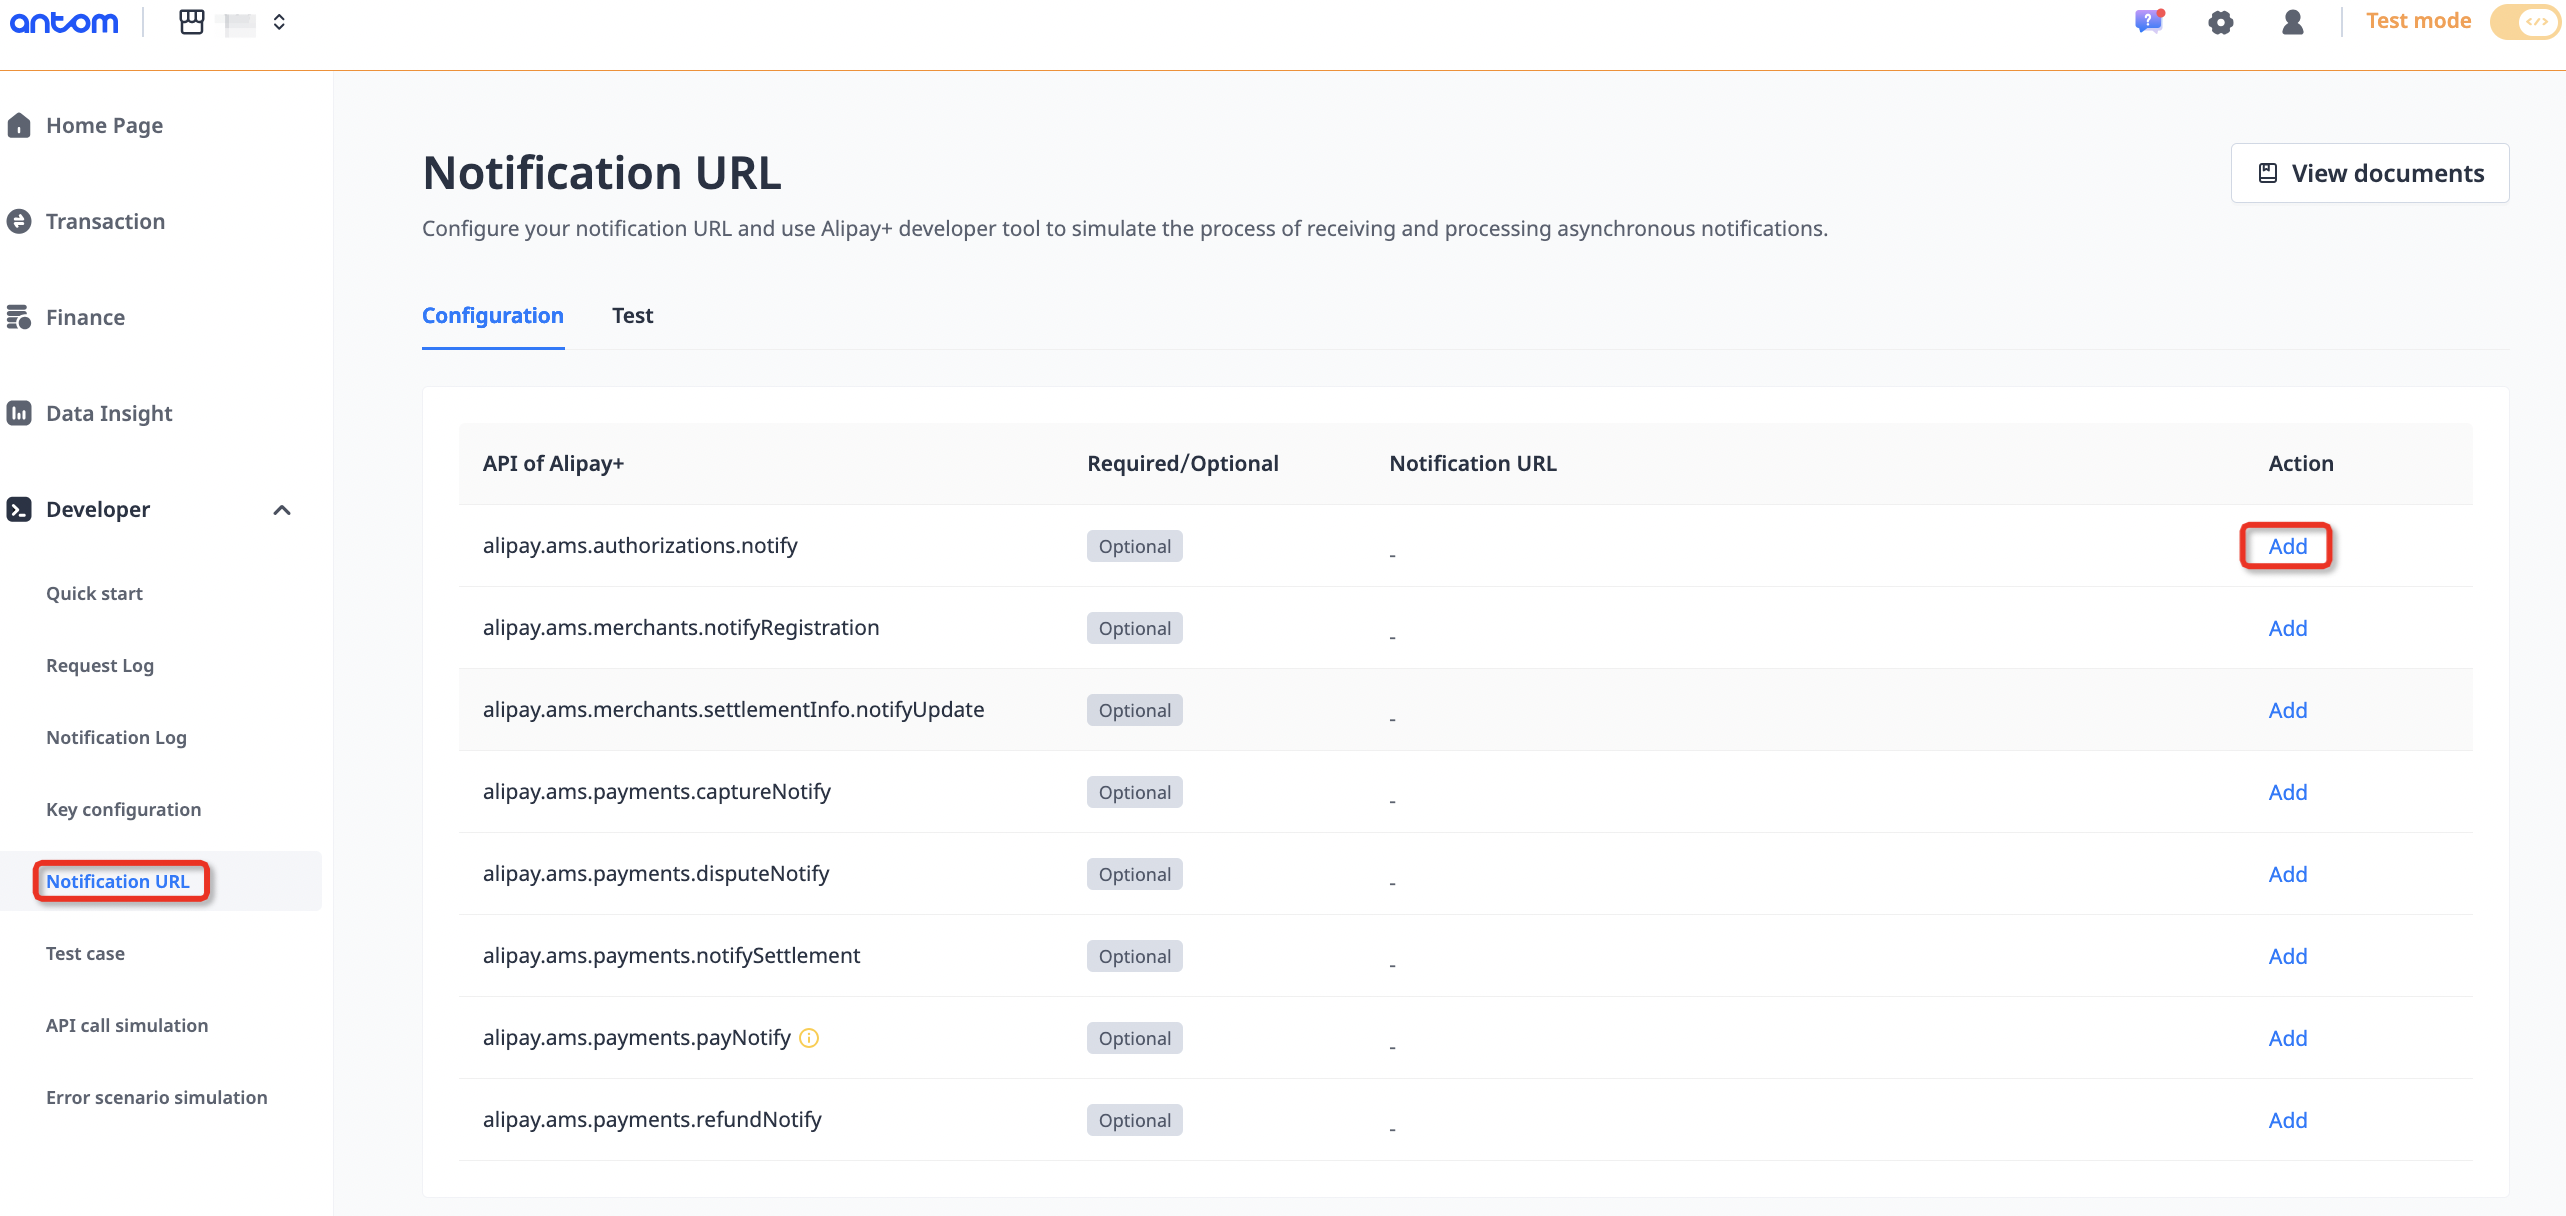Add URL for alipay.ams.authorizations.notify
The image size is (2566, 1216).
coord(2287,546)
